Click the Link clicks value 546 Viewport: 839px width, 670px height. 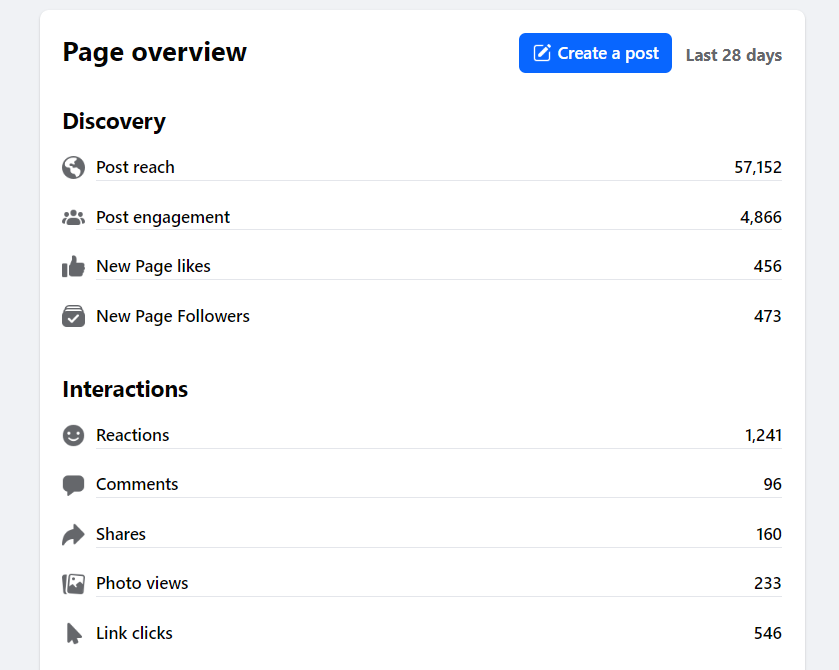click(x=767, y=633)
